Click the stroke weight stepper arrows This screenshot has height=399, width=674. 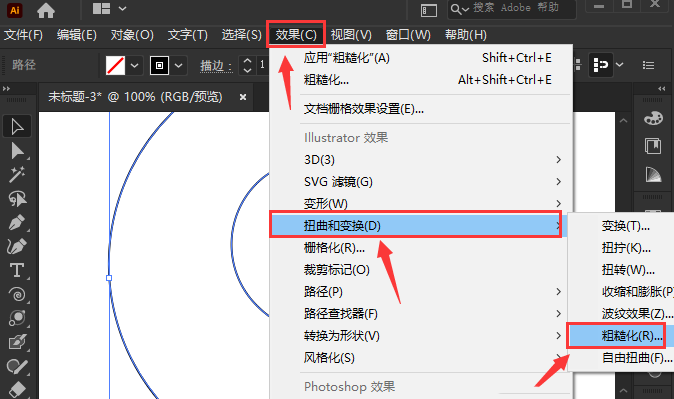click(x=247, y=65)
